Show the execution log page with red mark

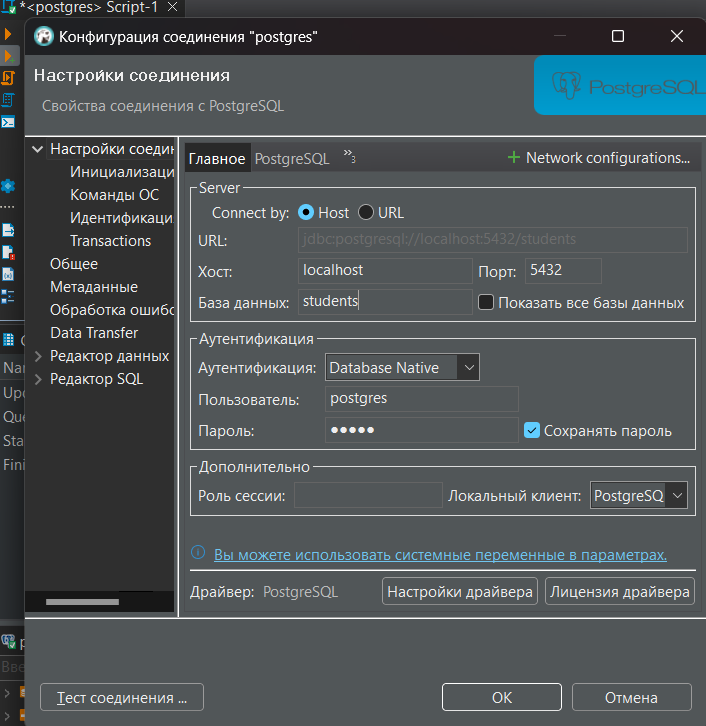click(8, 252)
